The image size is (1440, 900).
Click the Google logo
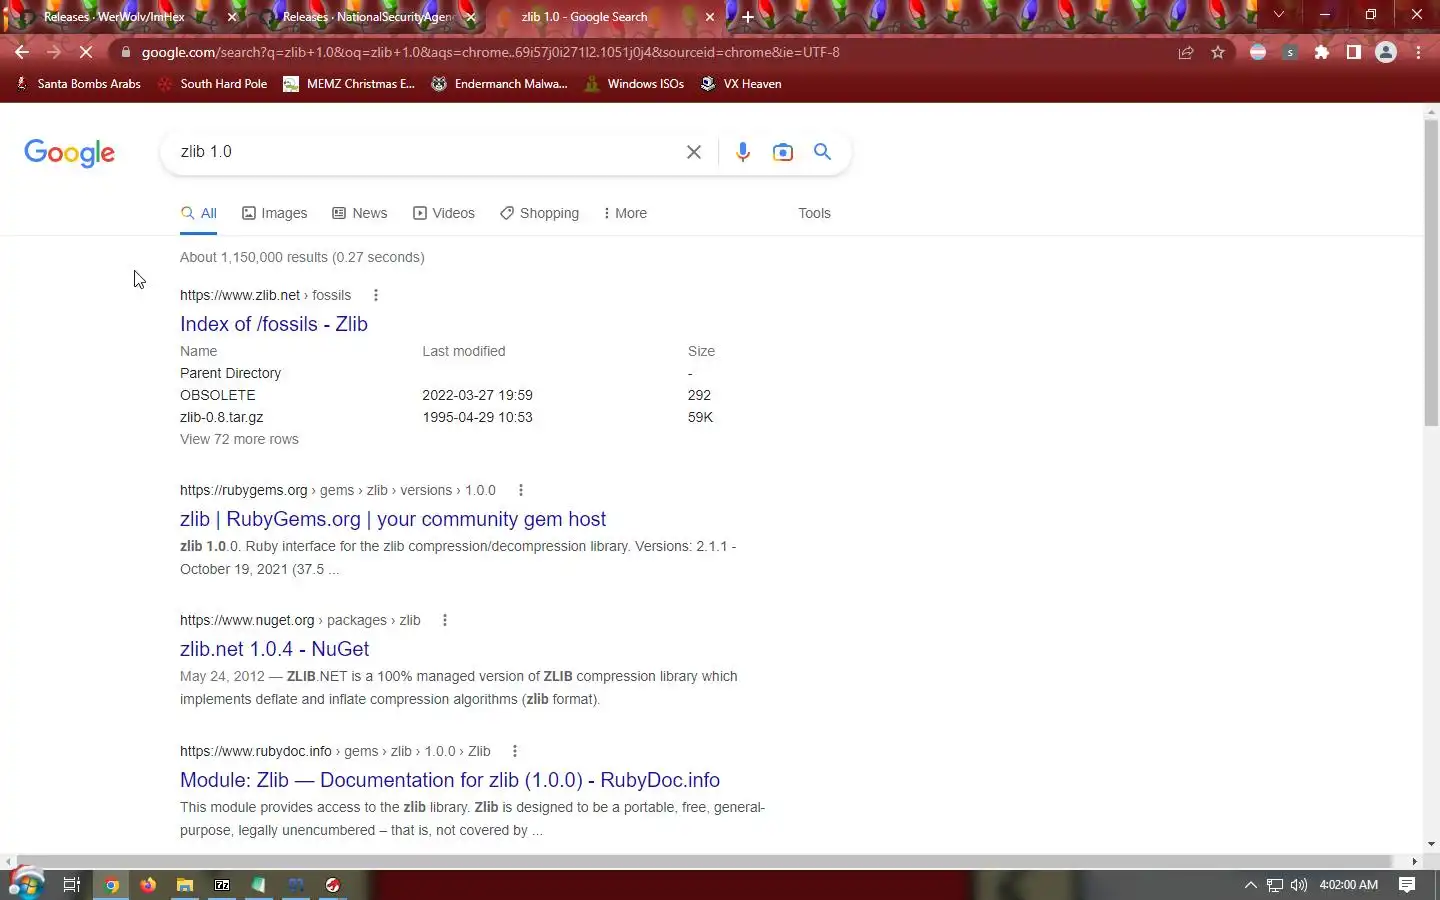(x=70, y=153)
